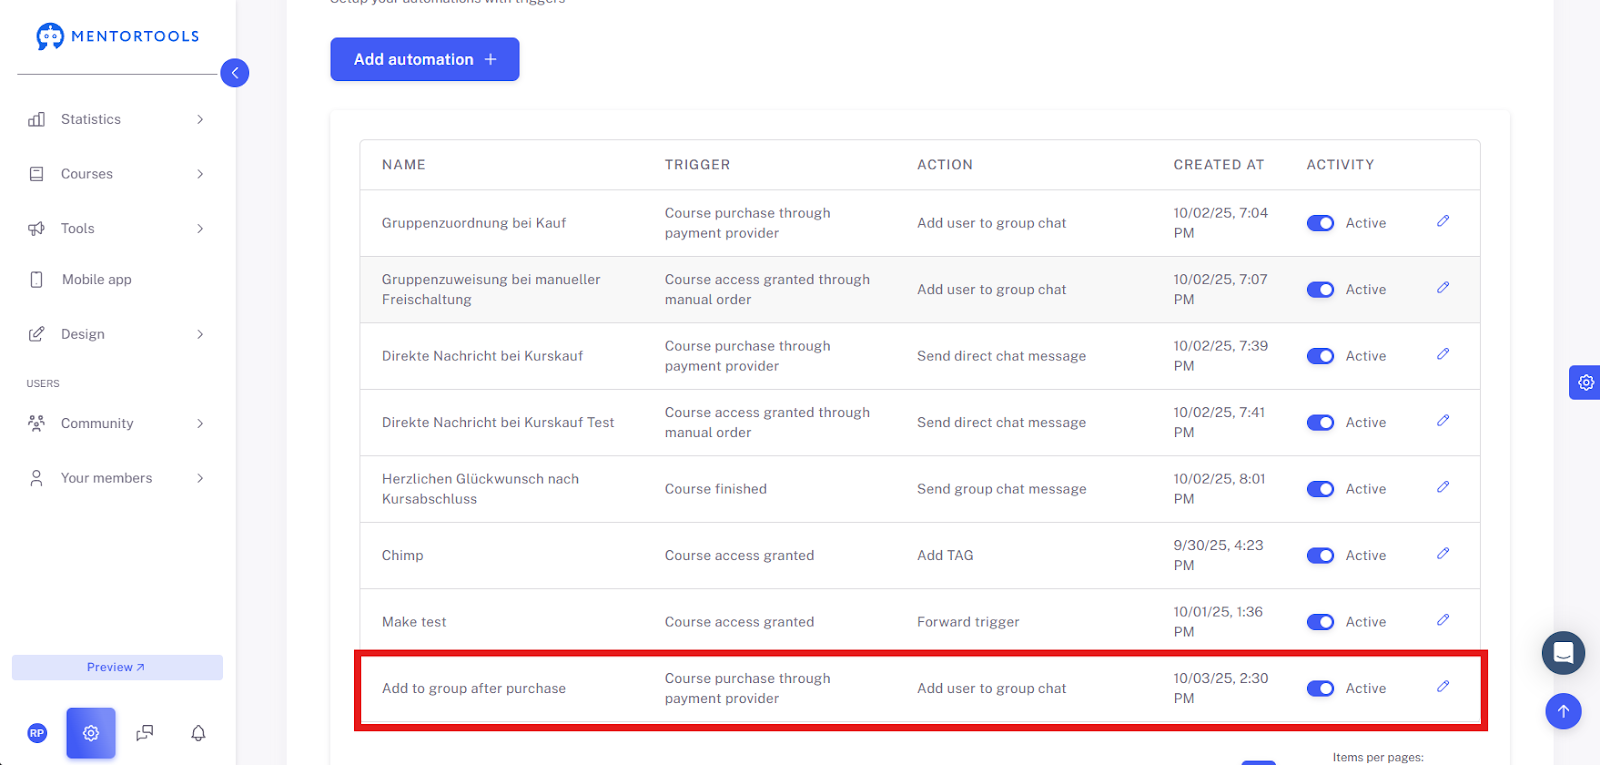This screenshot has height=765, width=1600.
Task: Expand the Courses chevron
Action: pyautogui.click(x=200, y=174)
